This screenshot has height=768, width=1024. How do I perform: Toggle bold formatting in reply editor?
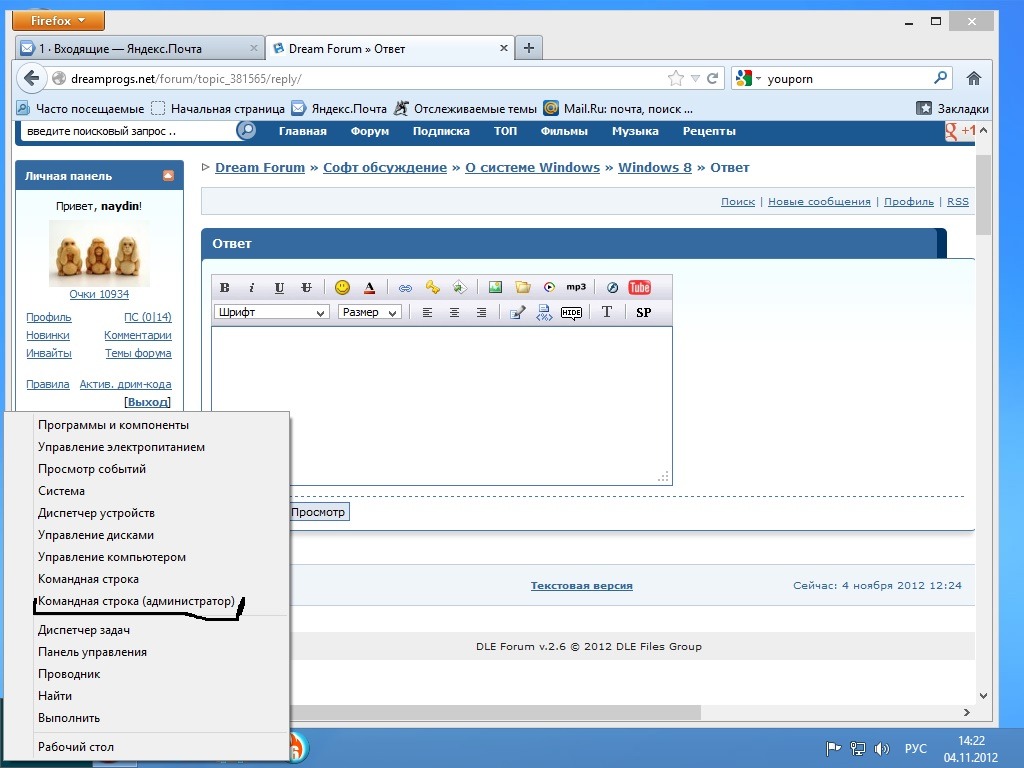[x=225, y=288]
